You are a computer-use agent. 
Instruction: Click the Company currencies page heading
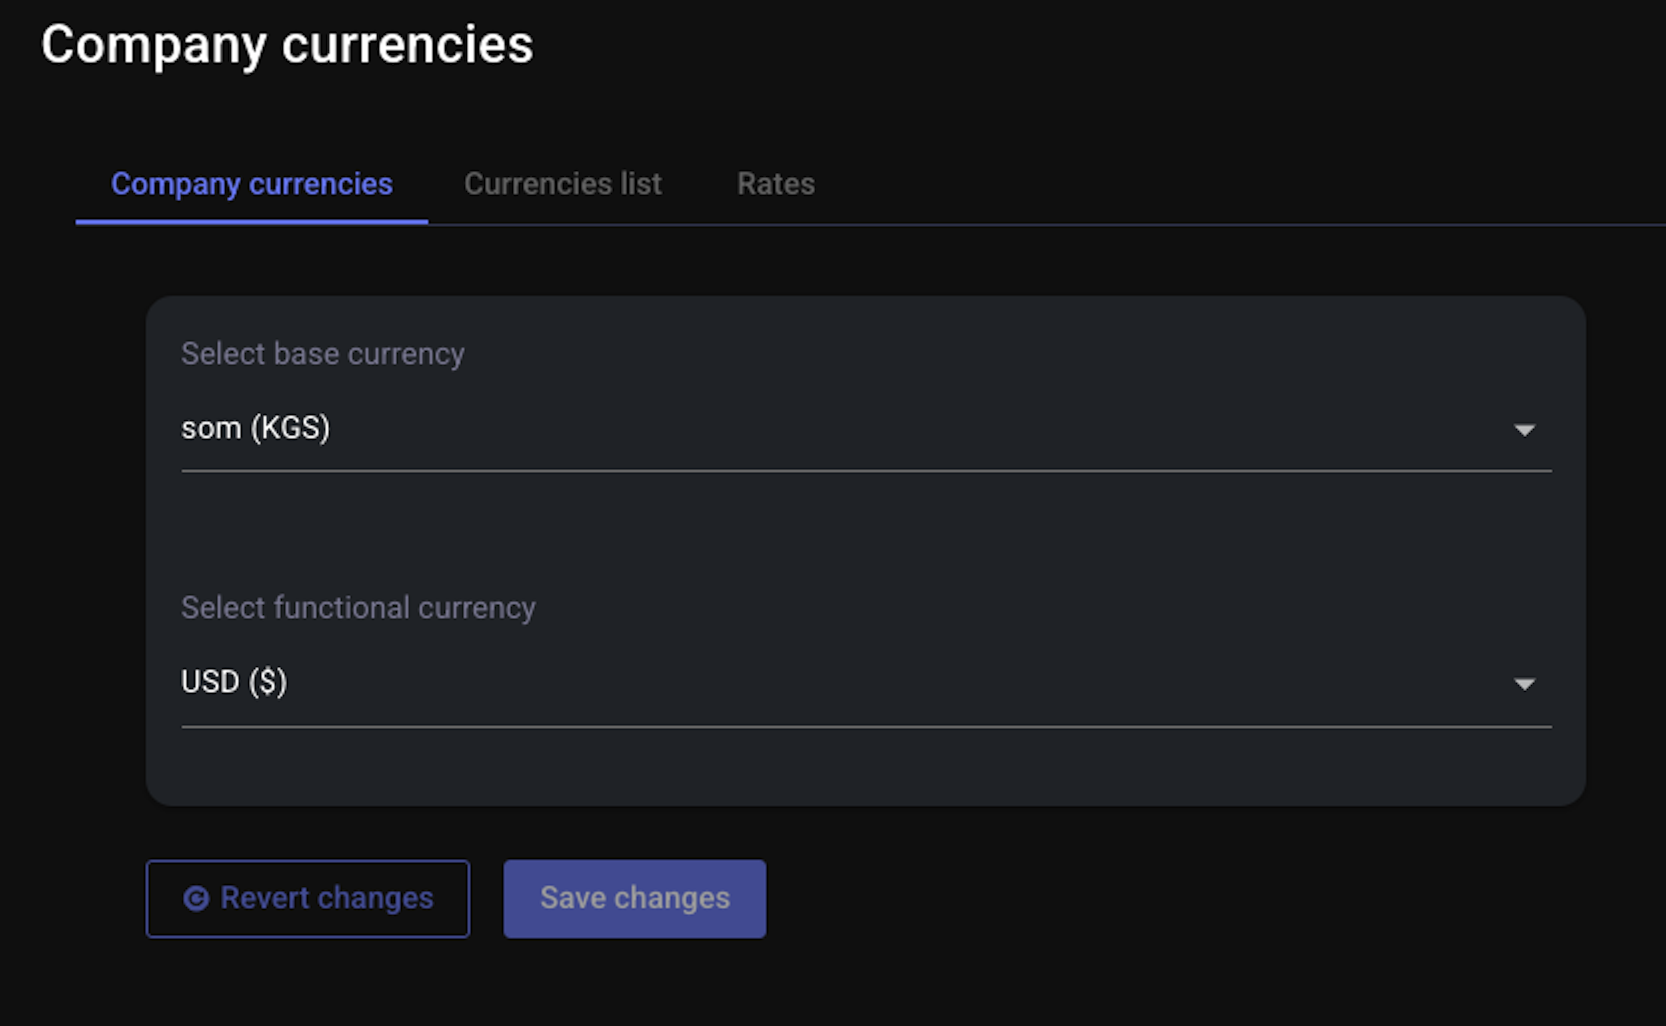pos(287,45)
